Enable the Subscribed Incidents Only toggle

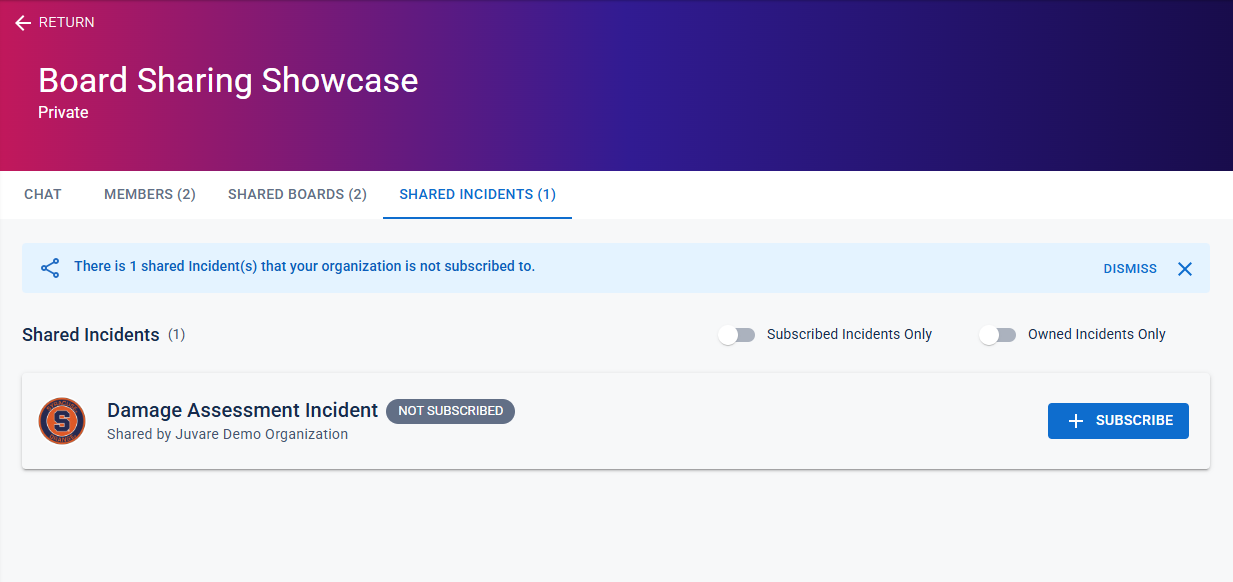(x=737, y=335)
